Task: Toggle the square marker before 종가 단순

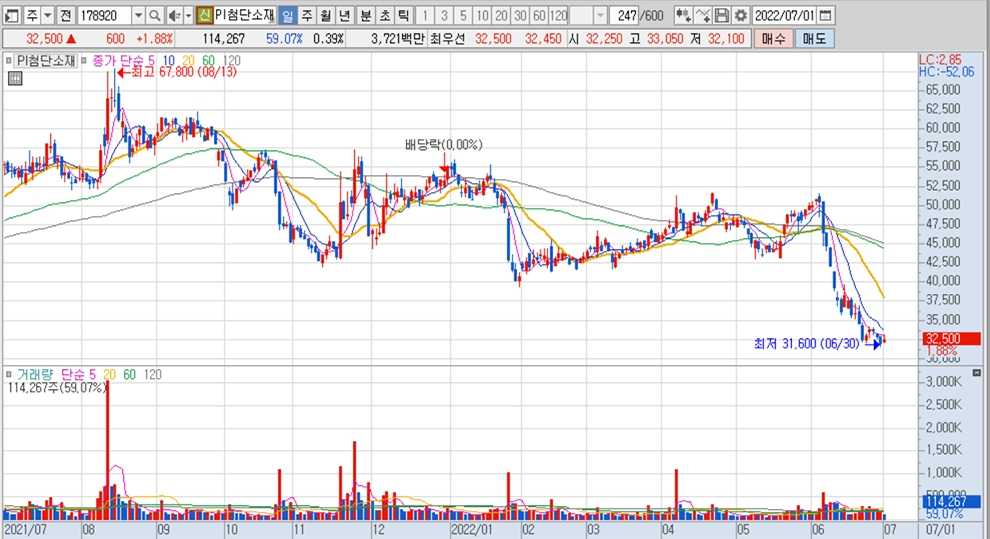Action: pos(84,61)
